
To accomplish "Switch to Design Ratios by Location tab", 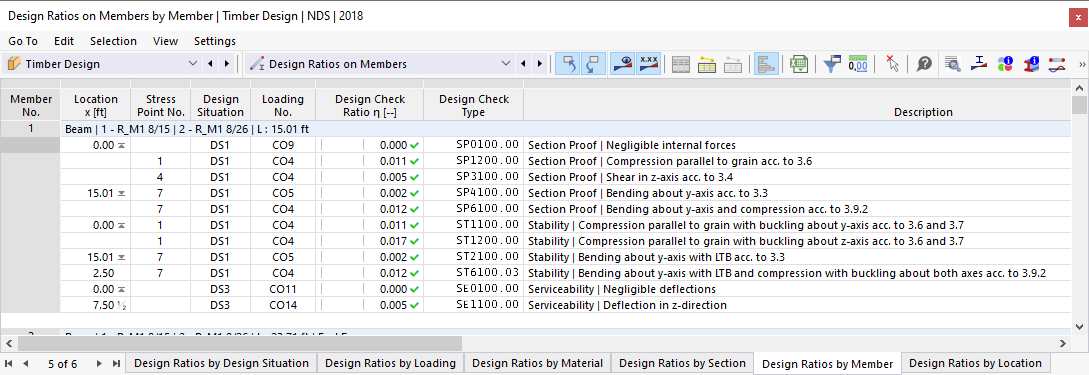I will 975,362.
